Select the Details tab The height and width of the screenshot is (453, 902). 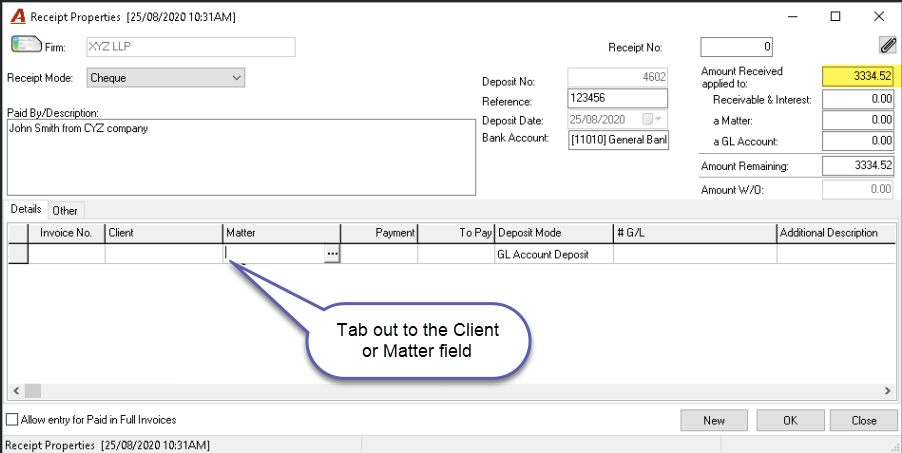(26, 210)
